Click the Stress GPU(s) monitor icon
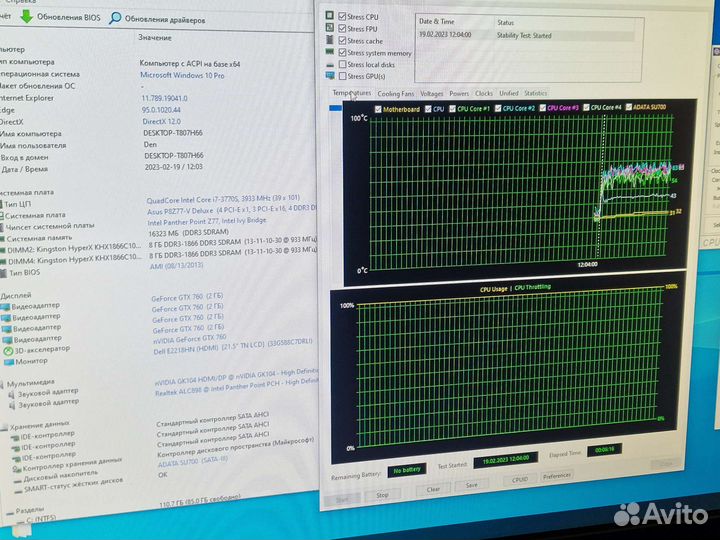Image resolution: width=720 pixels, height=540 pixels. [x=330, y=75]
